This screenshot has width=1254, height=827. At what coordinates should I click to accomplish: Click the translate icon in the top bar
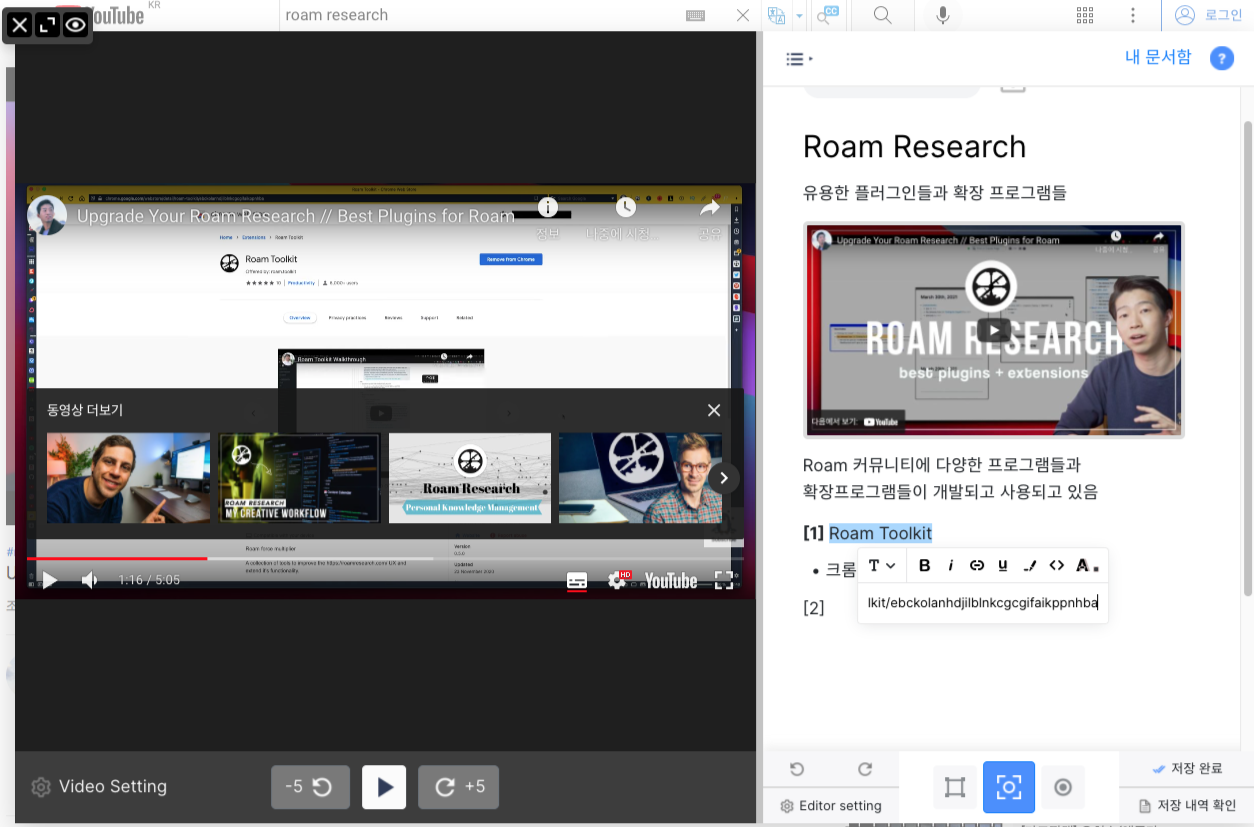776,15
